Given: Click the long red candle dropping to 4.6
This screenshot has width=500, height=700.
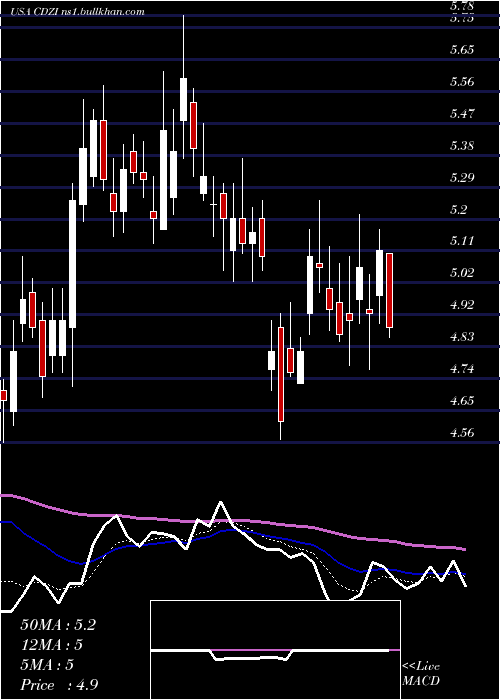Looking at the screenshot, I should [281, 374].
